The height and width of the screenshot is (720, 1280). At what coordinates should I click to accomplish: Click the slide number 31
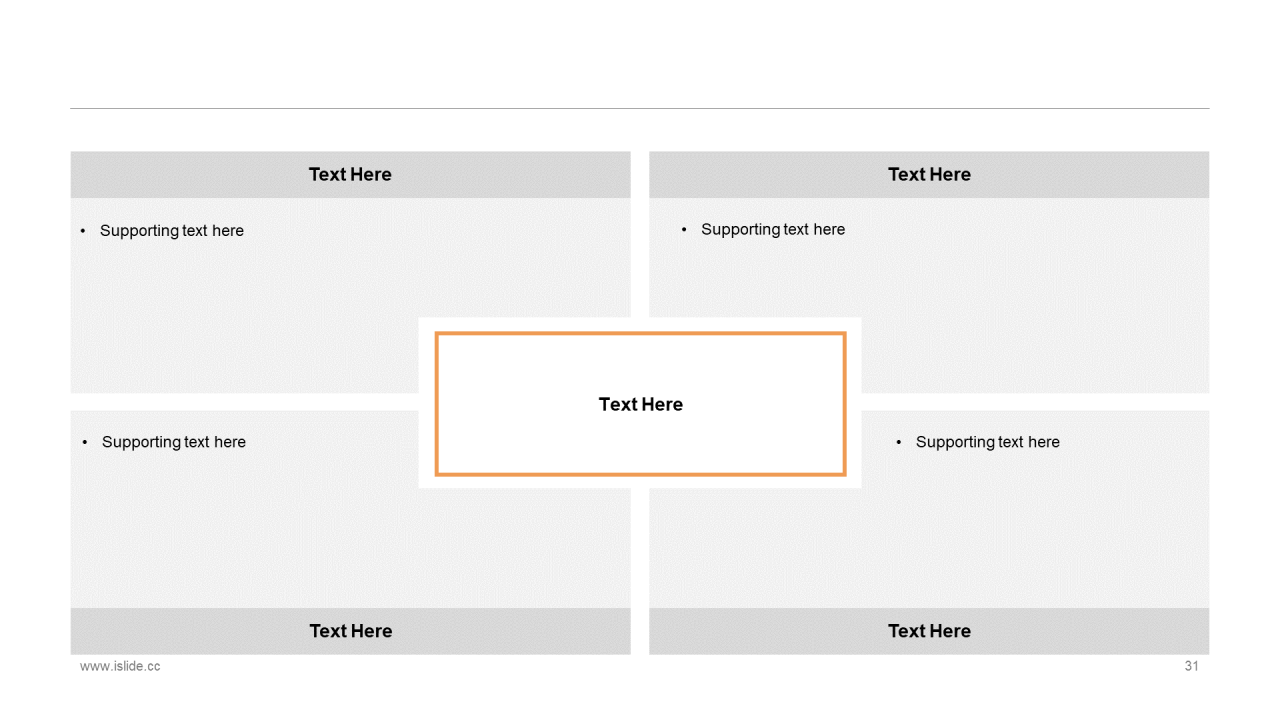1191,666
